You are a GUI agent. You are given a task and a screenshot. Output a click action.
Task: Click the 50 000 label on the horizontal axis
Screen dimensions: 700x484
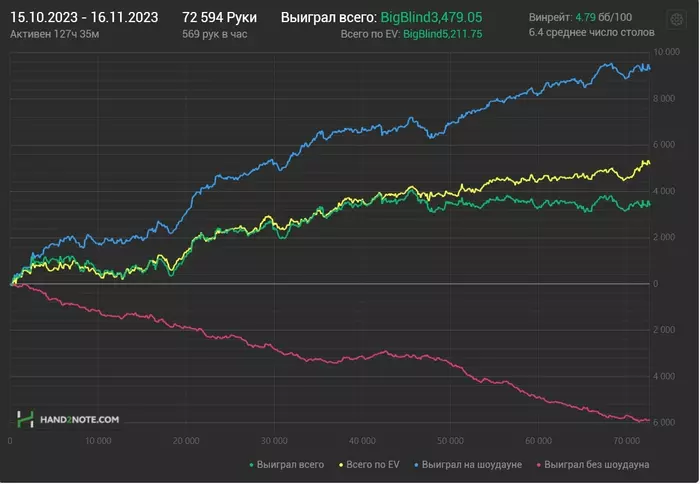tap(450, 441)
